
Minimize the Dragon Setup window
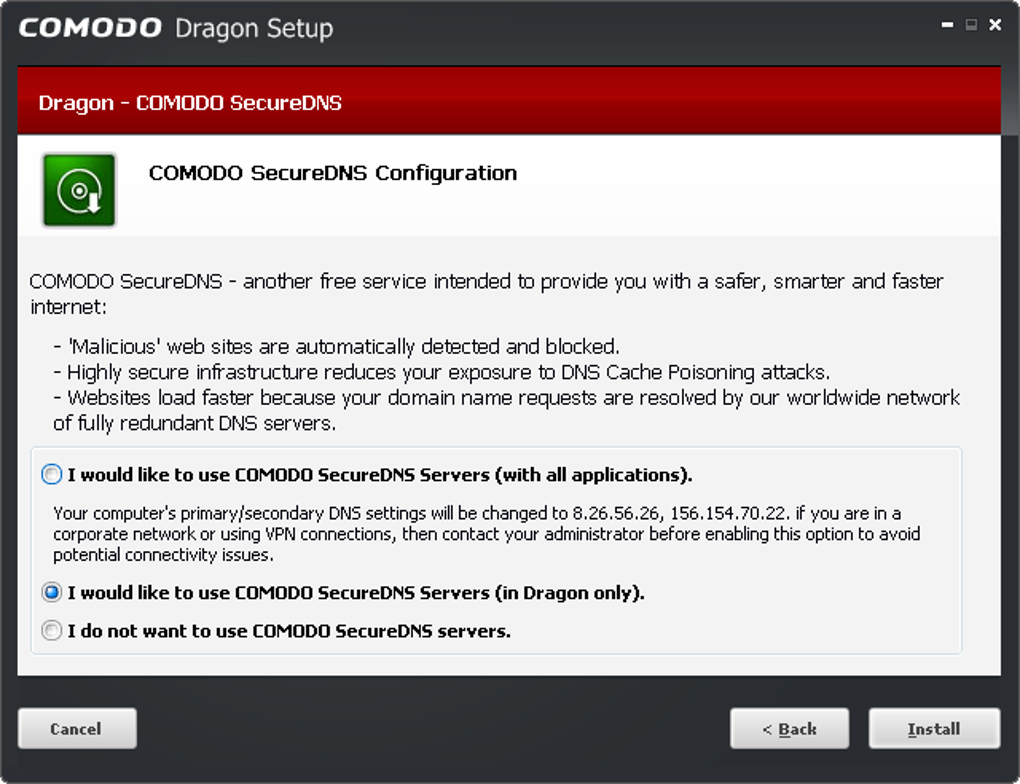tap(948, 26)
